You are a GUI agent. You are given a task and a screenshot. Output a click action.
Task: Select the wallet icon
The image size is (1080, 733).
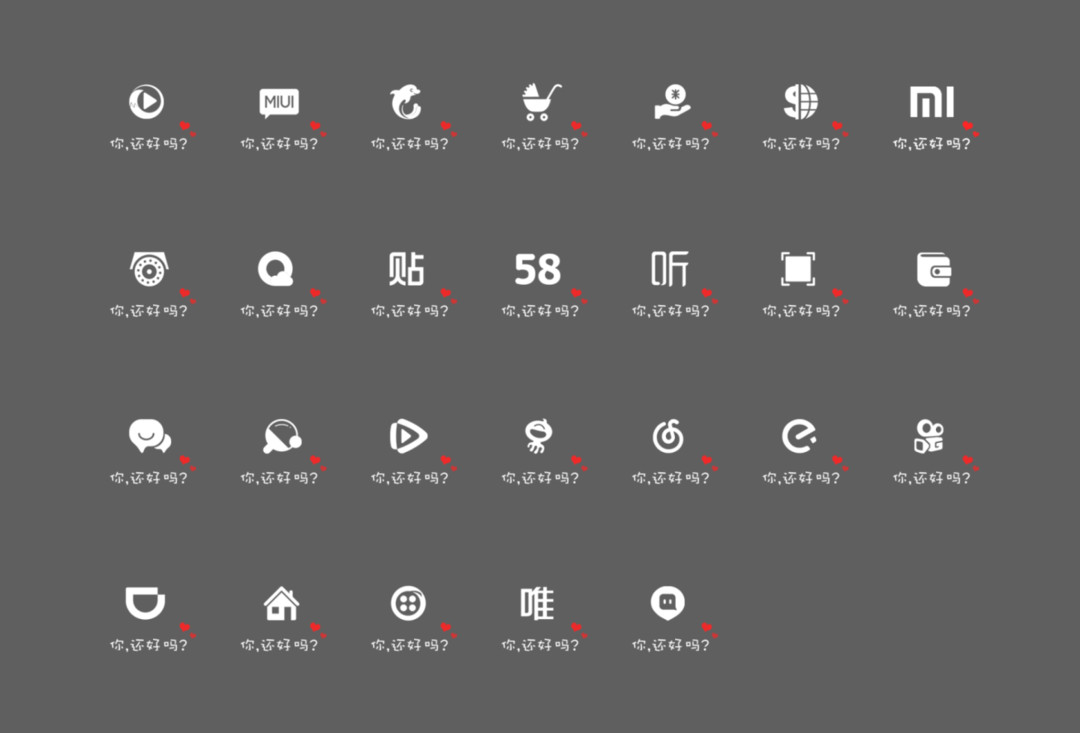[934, 269]
